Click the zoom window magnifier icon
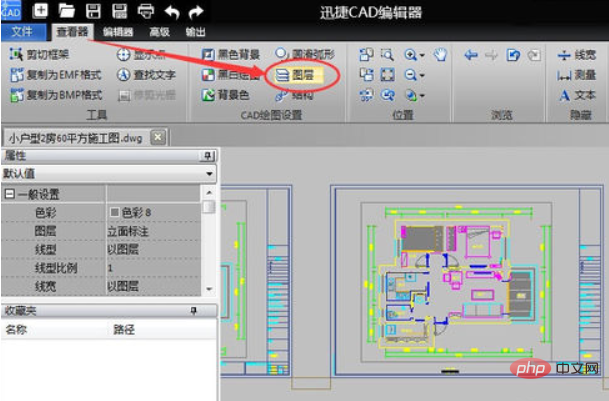The height and width of the screenshot is (401, 609). (x=387, y=55)
